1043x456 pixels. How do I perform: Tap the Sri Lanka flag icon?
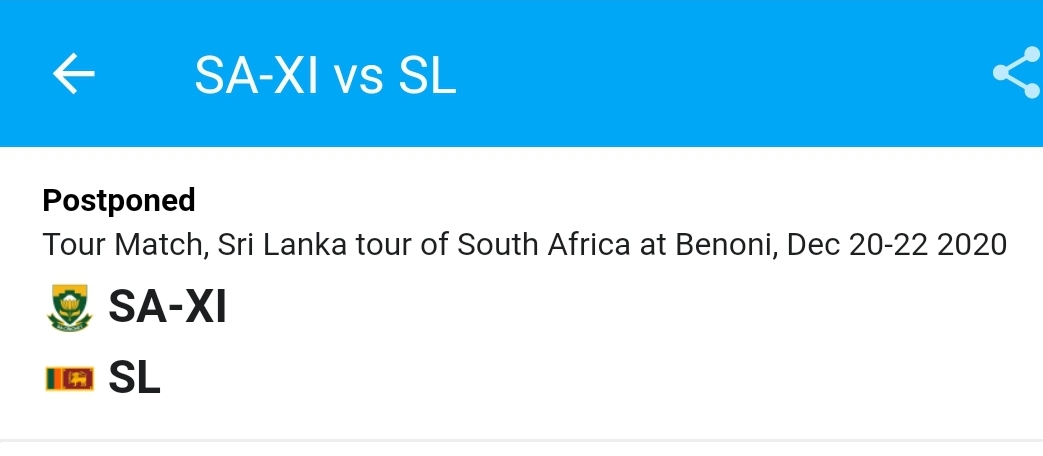69,378
